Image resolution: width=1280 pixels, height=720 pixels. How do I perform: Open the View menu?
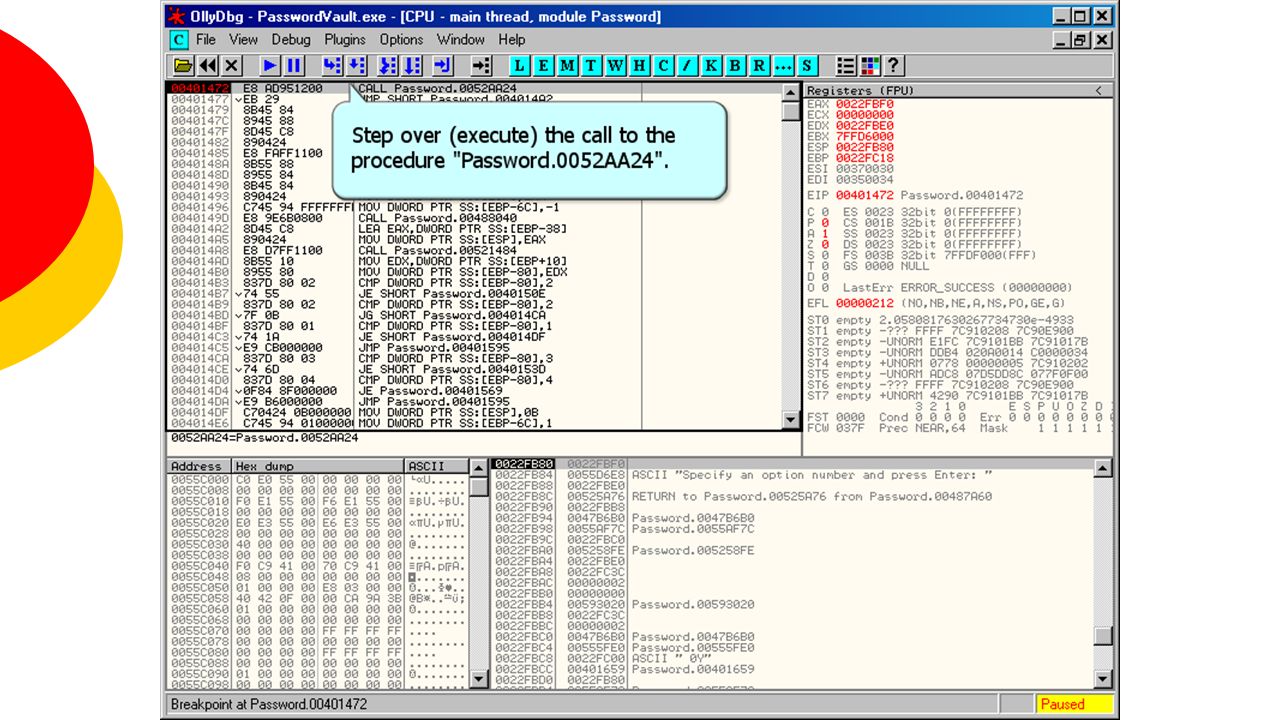tap(243, 40)
